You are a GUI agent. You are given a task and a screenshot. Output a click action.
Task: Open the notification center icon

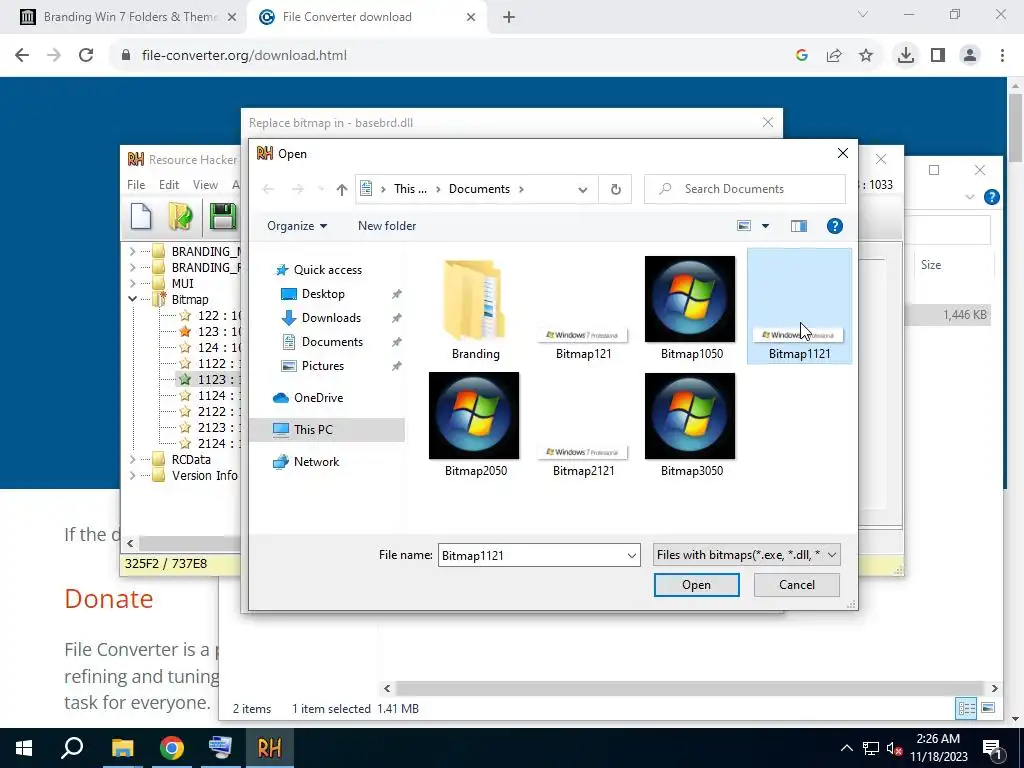pyautogui.click(x=991, y=748)
